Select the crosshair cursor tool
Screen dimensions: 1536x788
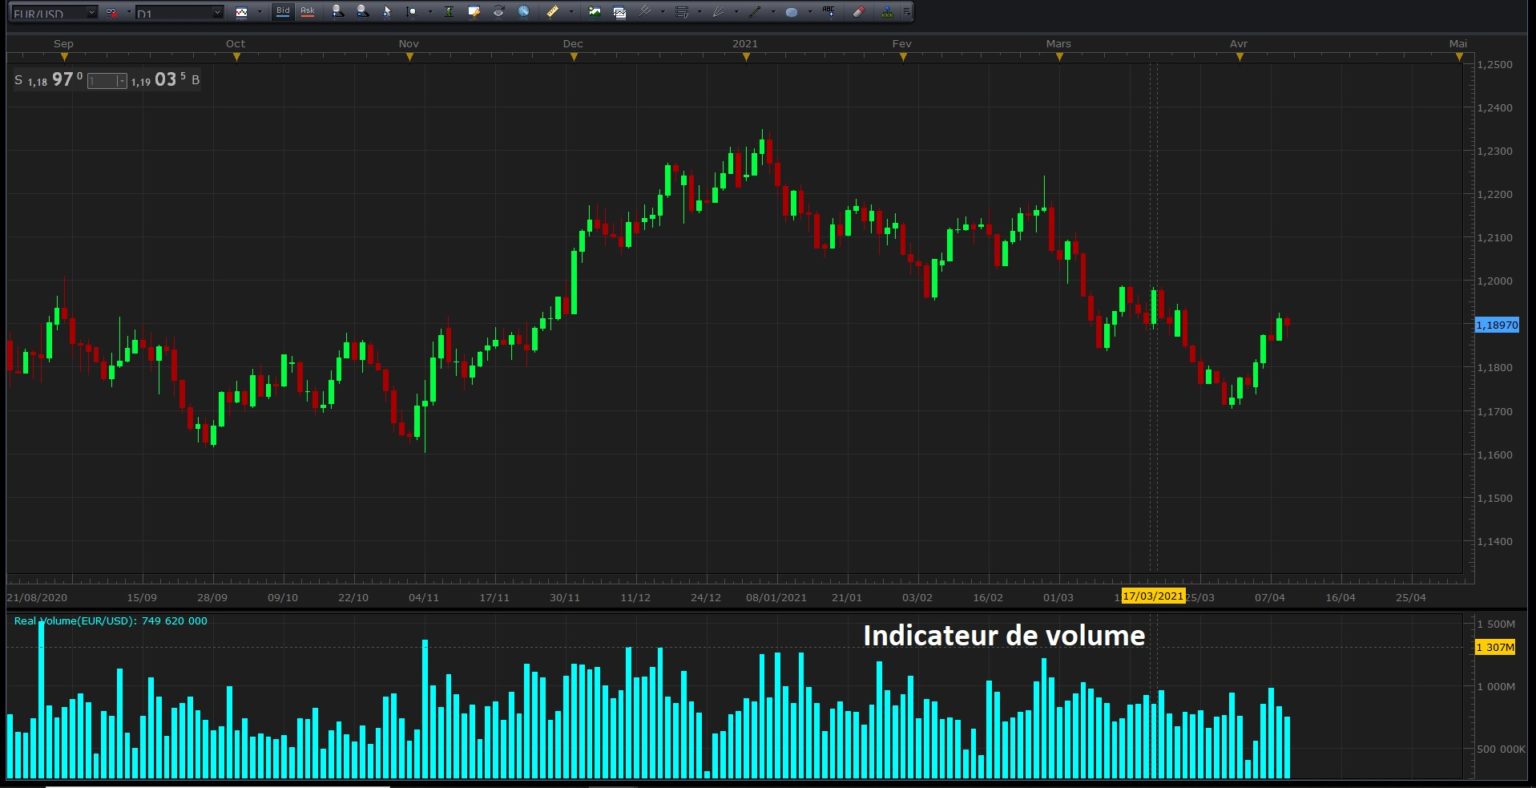[x=412, y=12]
